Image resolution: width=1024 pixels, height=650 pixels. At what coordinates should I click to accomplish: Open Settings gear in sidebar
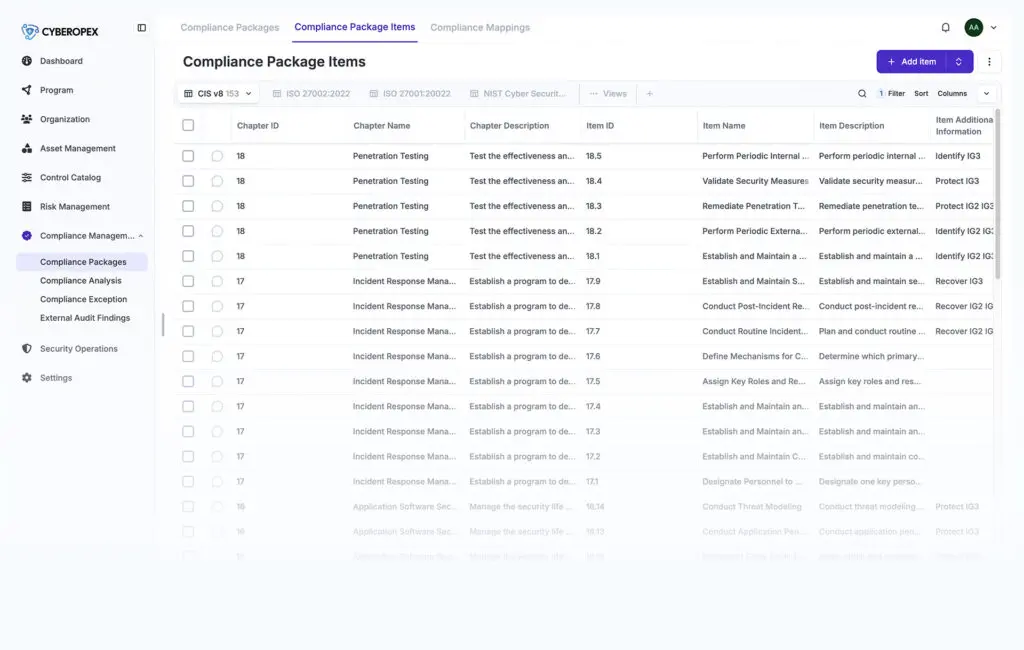[27, 378]
